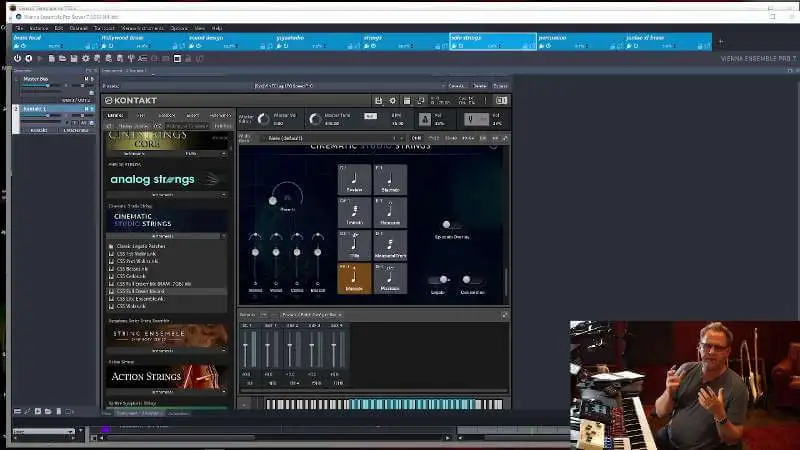Viewport: 800px width, 450px height.
Task: Select the Tremolo articulation tile
Action: coord(355,212)
